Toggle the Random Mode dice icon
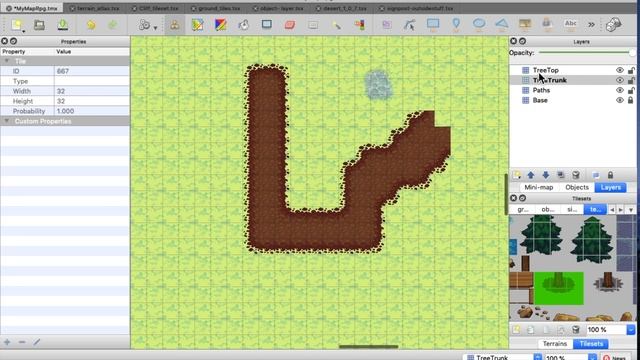640x360 pixels. click(613, 25)
